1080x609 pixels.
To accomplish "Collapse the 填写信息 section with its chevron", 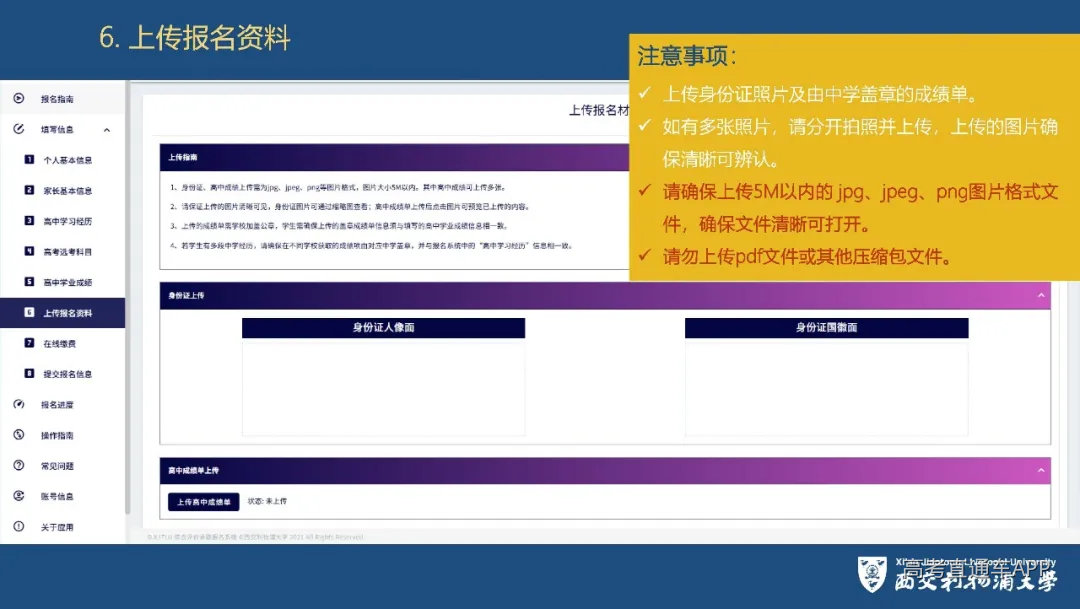I will (x=105, y=130).
